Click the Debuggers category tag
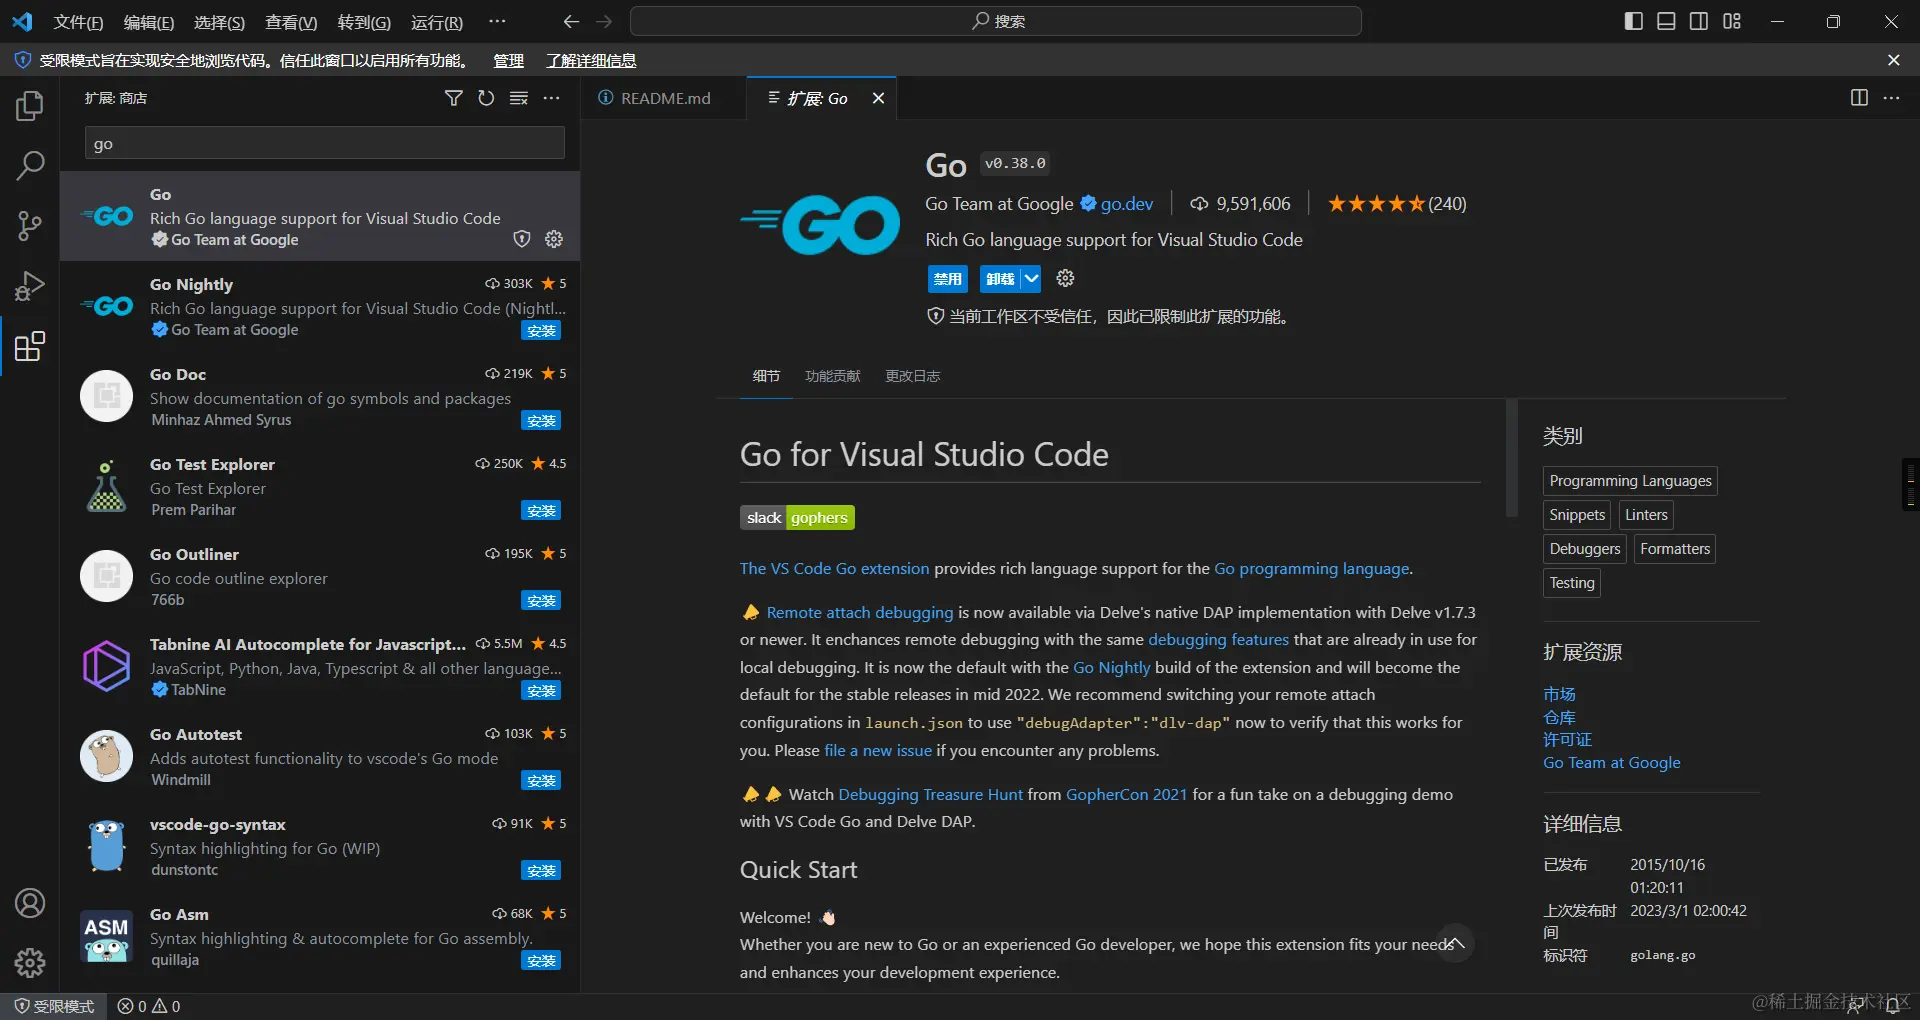 pyautogui.click(x=1585, y=549)
